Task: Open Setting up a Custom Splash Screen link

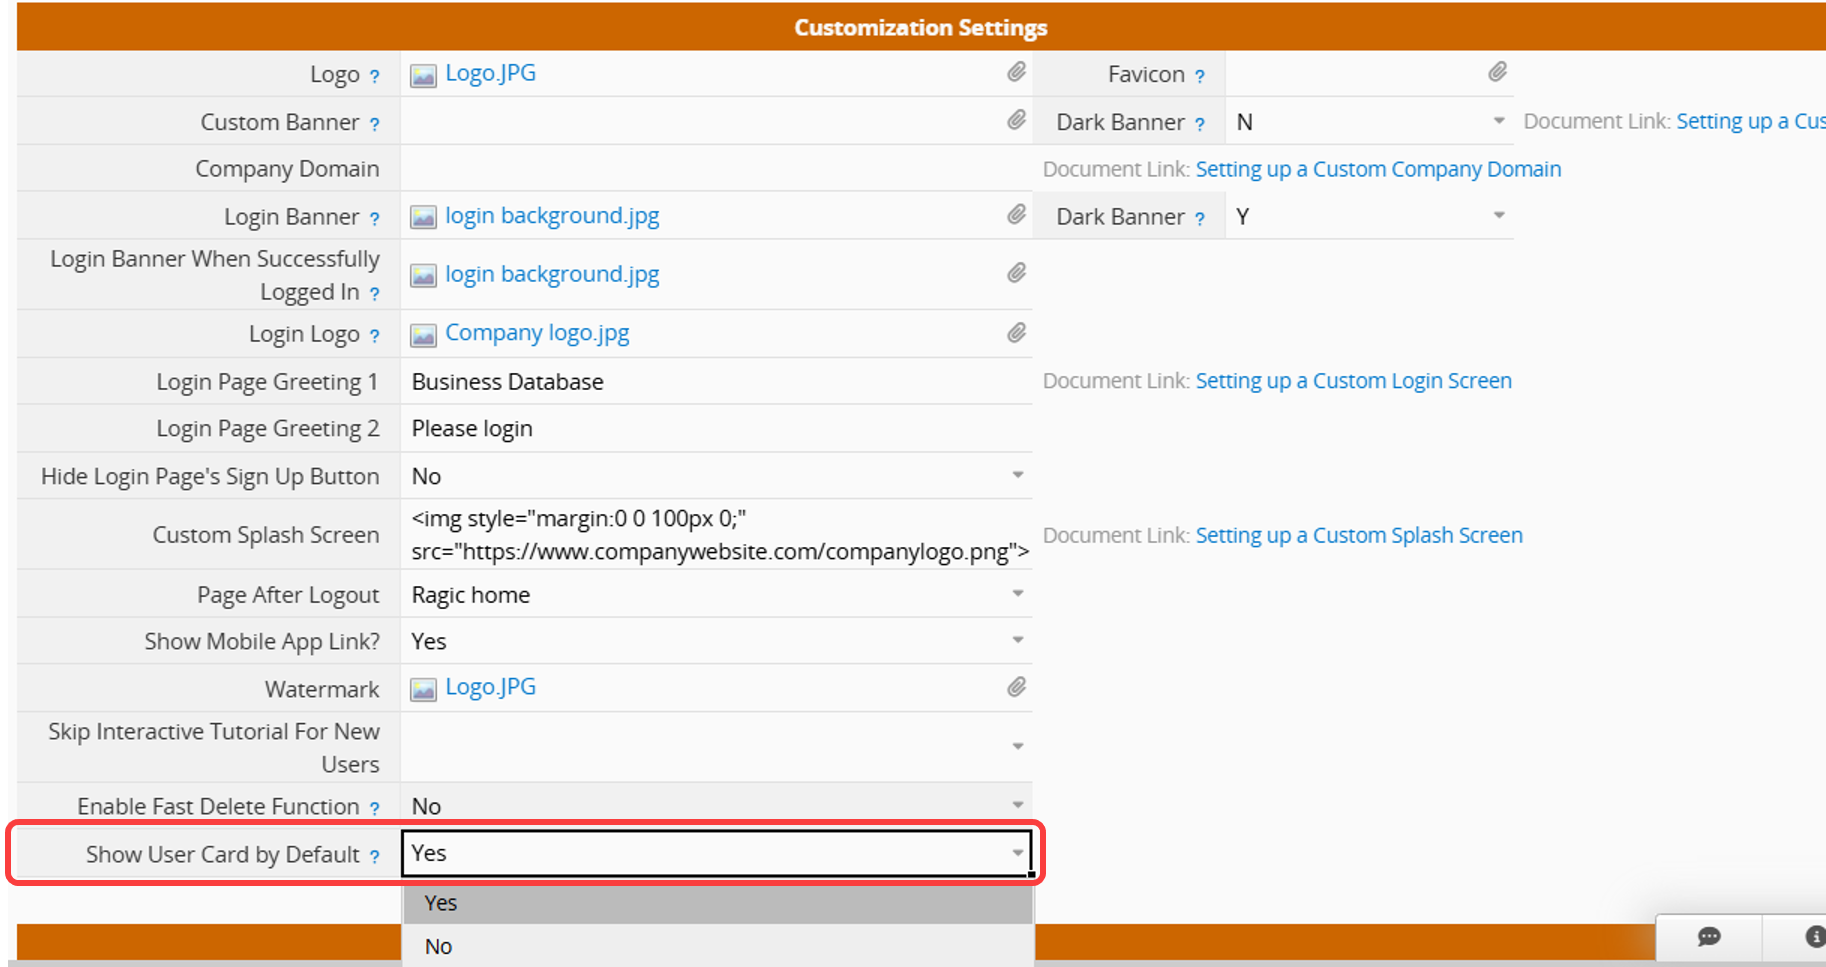Action: click(x=1358, y=535)
